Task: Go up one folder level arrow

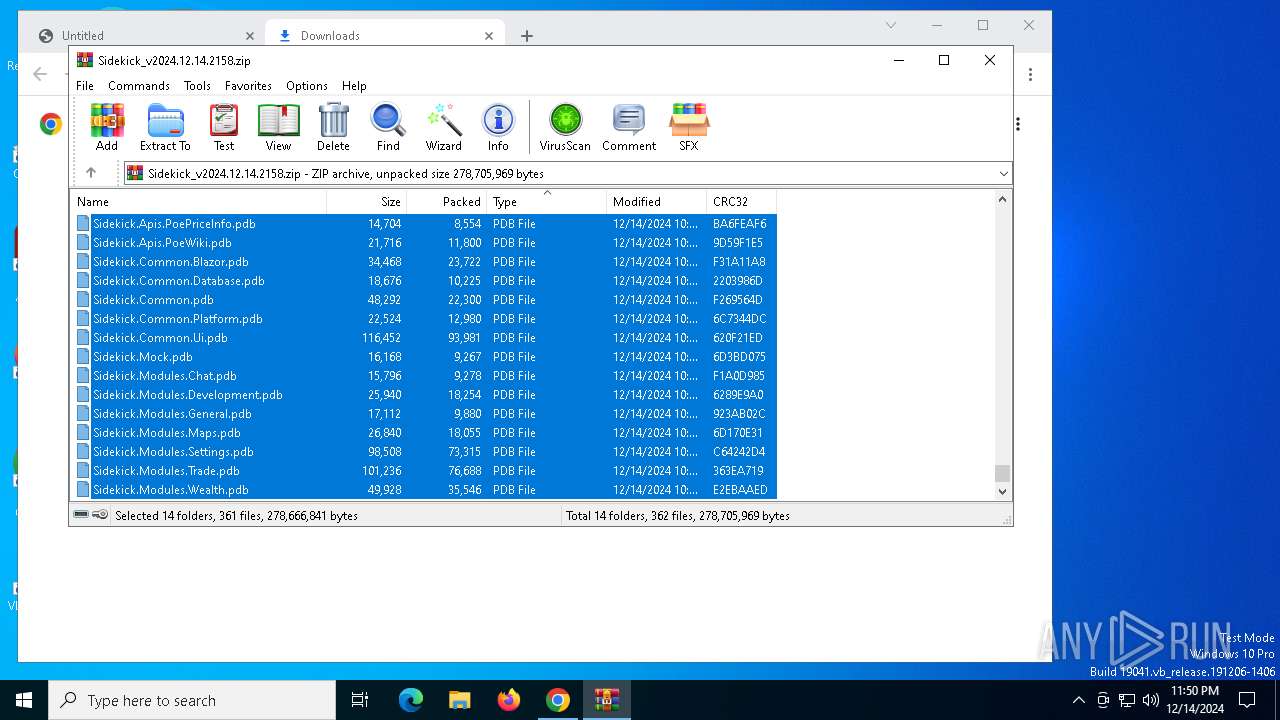Action: tap(91, 173)
